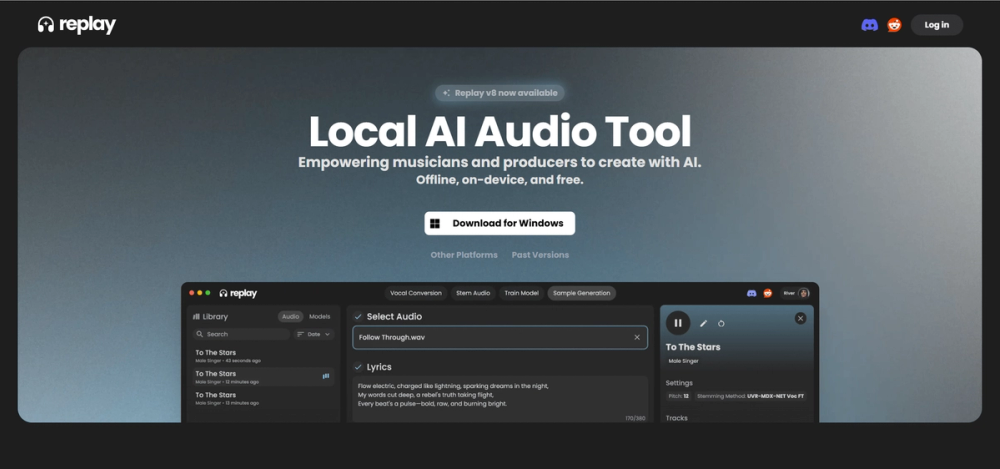
Task: Click the Reddit icon inside the app preview
Action: click(768, 293)
